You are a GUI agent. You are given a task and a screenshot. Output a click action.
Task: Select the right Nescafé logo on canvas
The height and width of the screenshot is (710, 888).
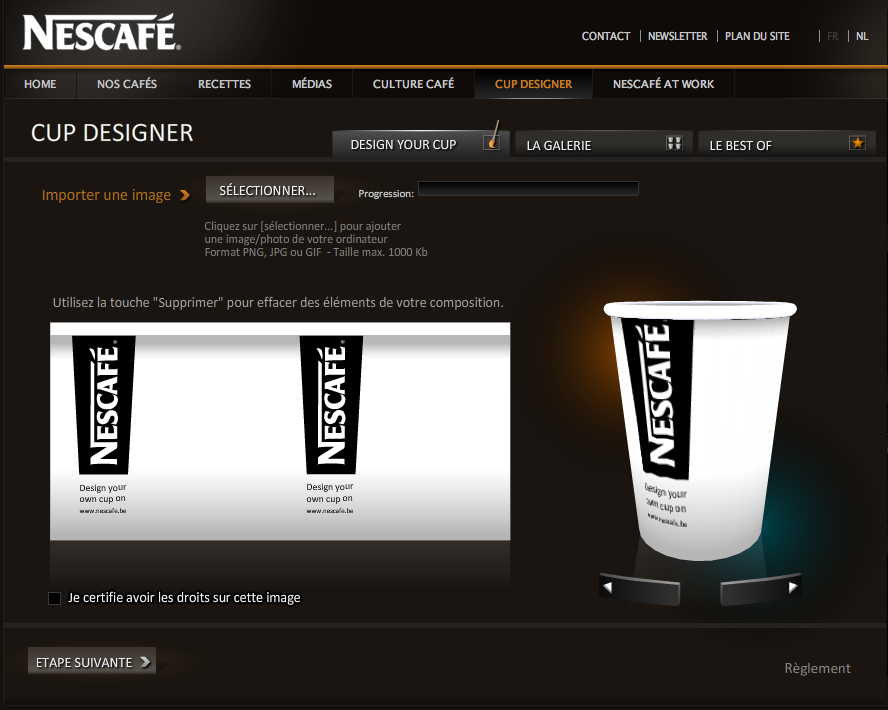click(x=331, y=405)
